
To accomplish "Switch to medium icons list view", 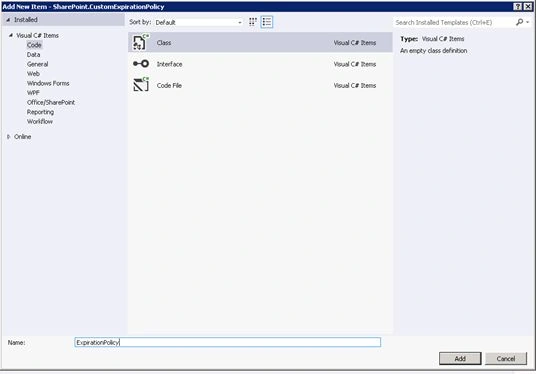I will 267,22.
